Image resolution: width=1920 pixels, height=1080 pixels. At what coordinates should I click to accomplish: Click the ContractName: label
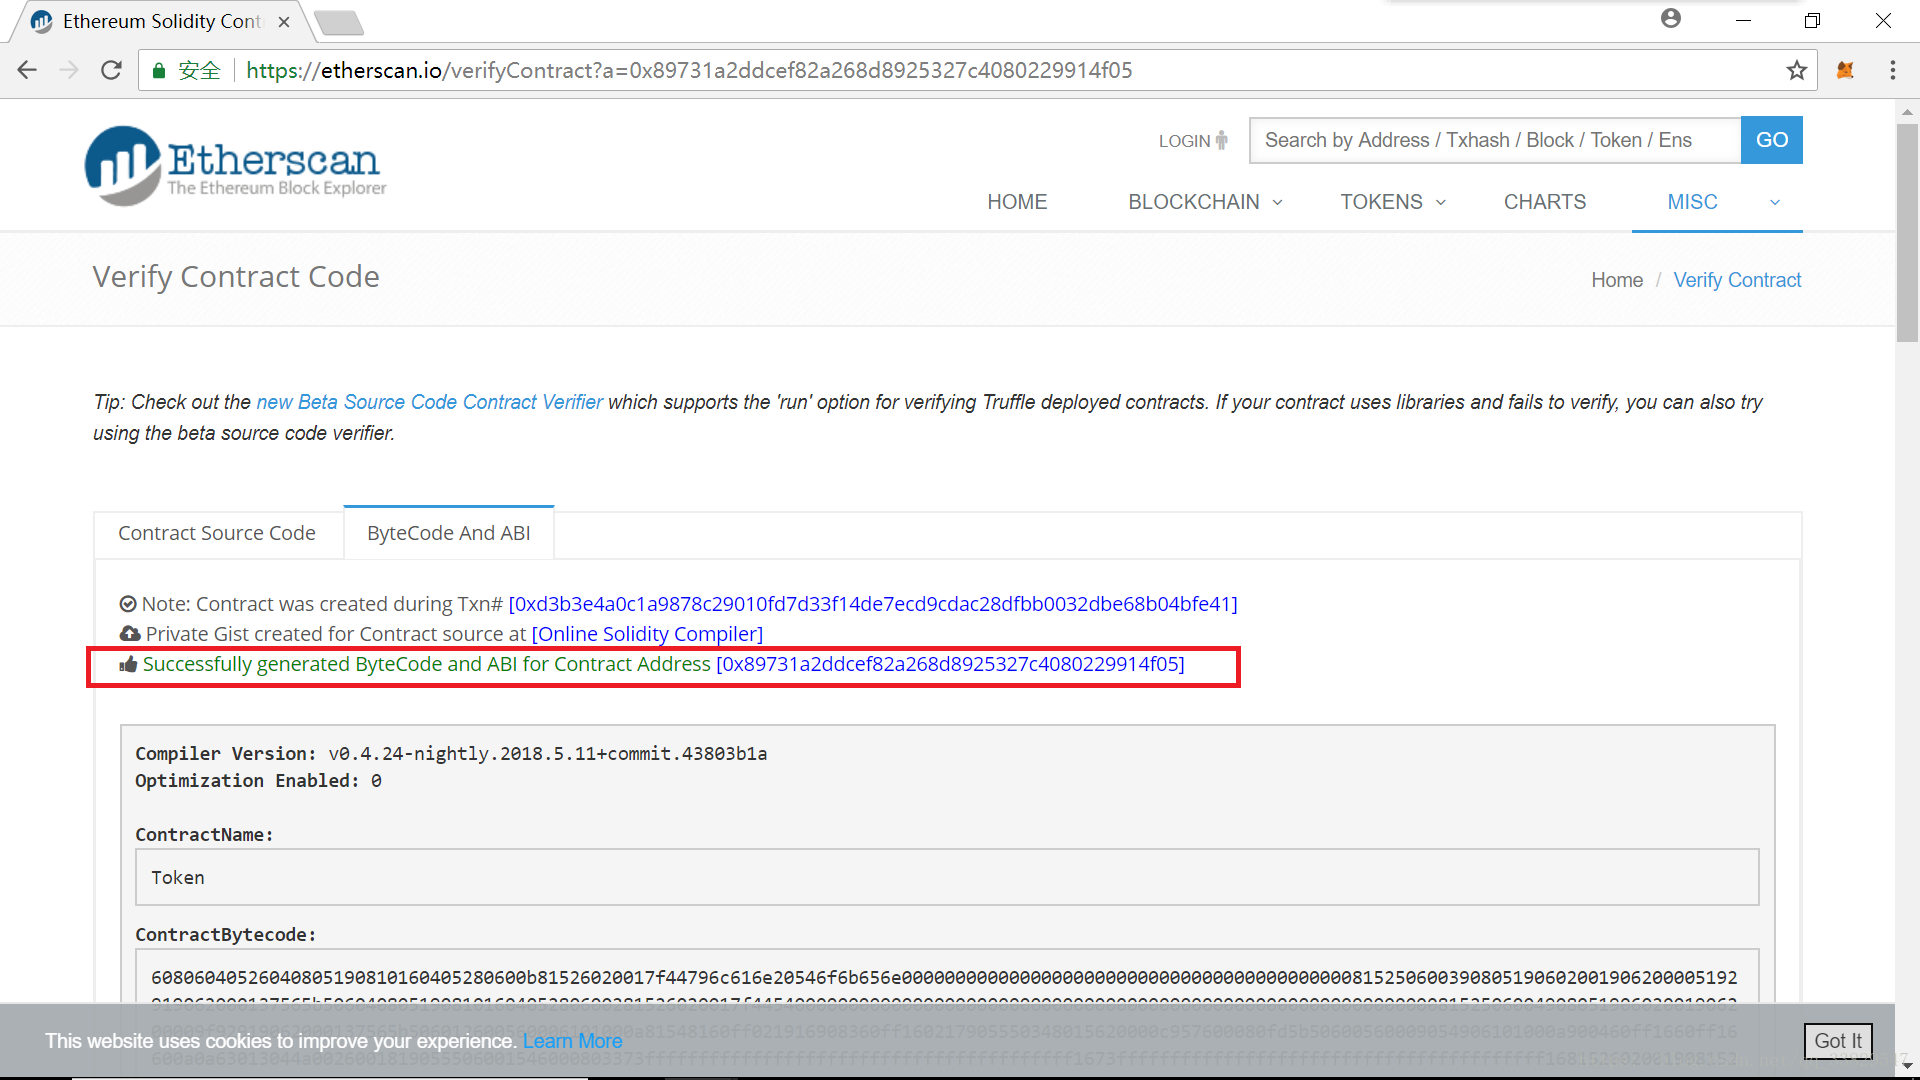[204, 835]
